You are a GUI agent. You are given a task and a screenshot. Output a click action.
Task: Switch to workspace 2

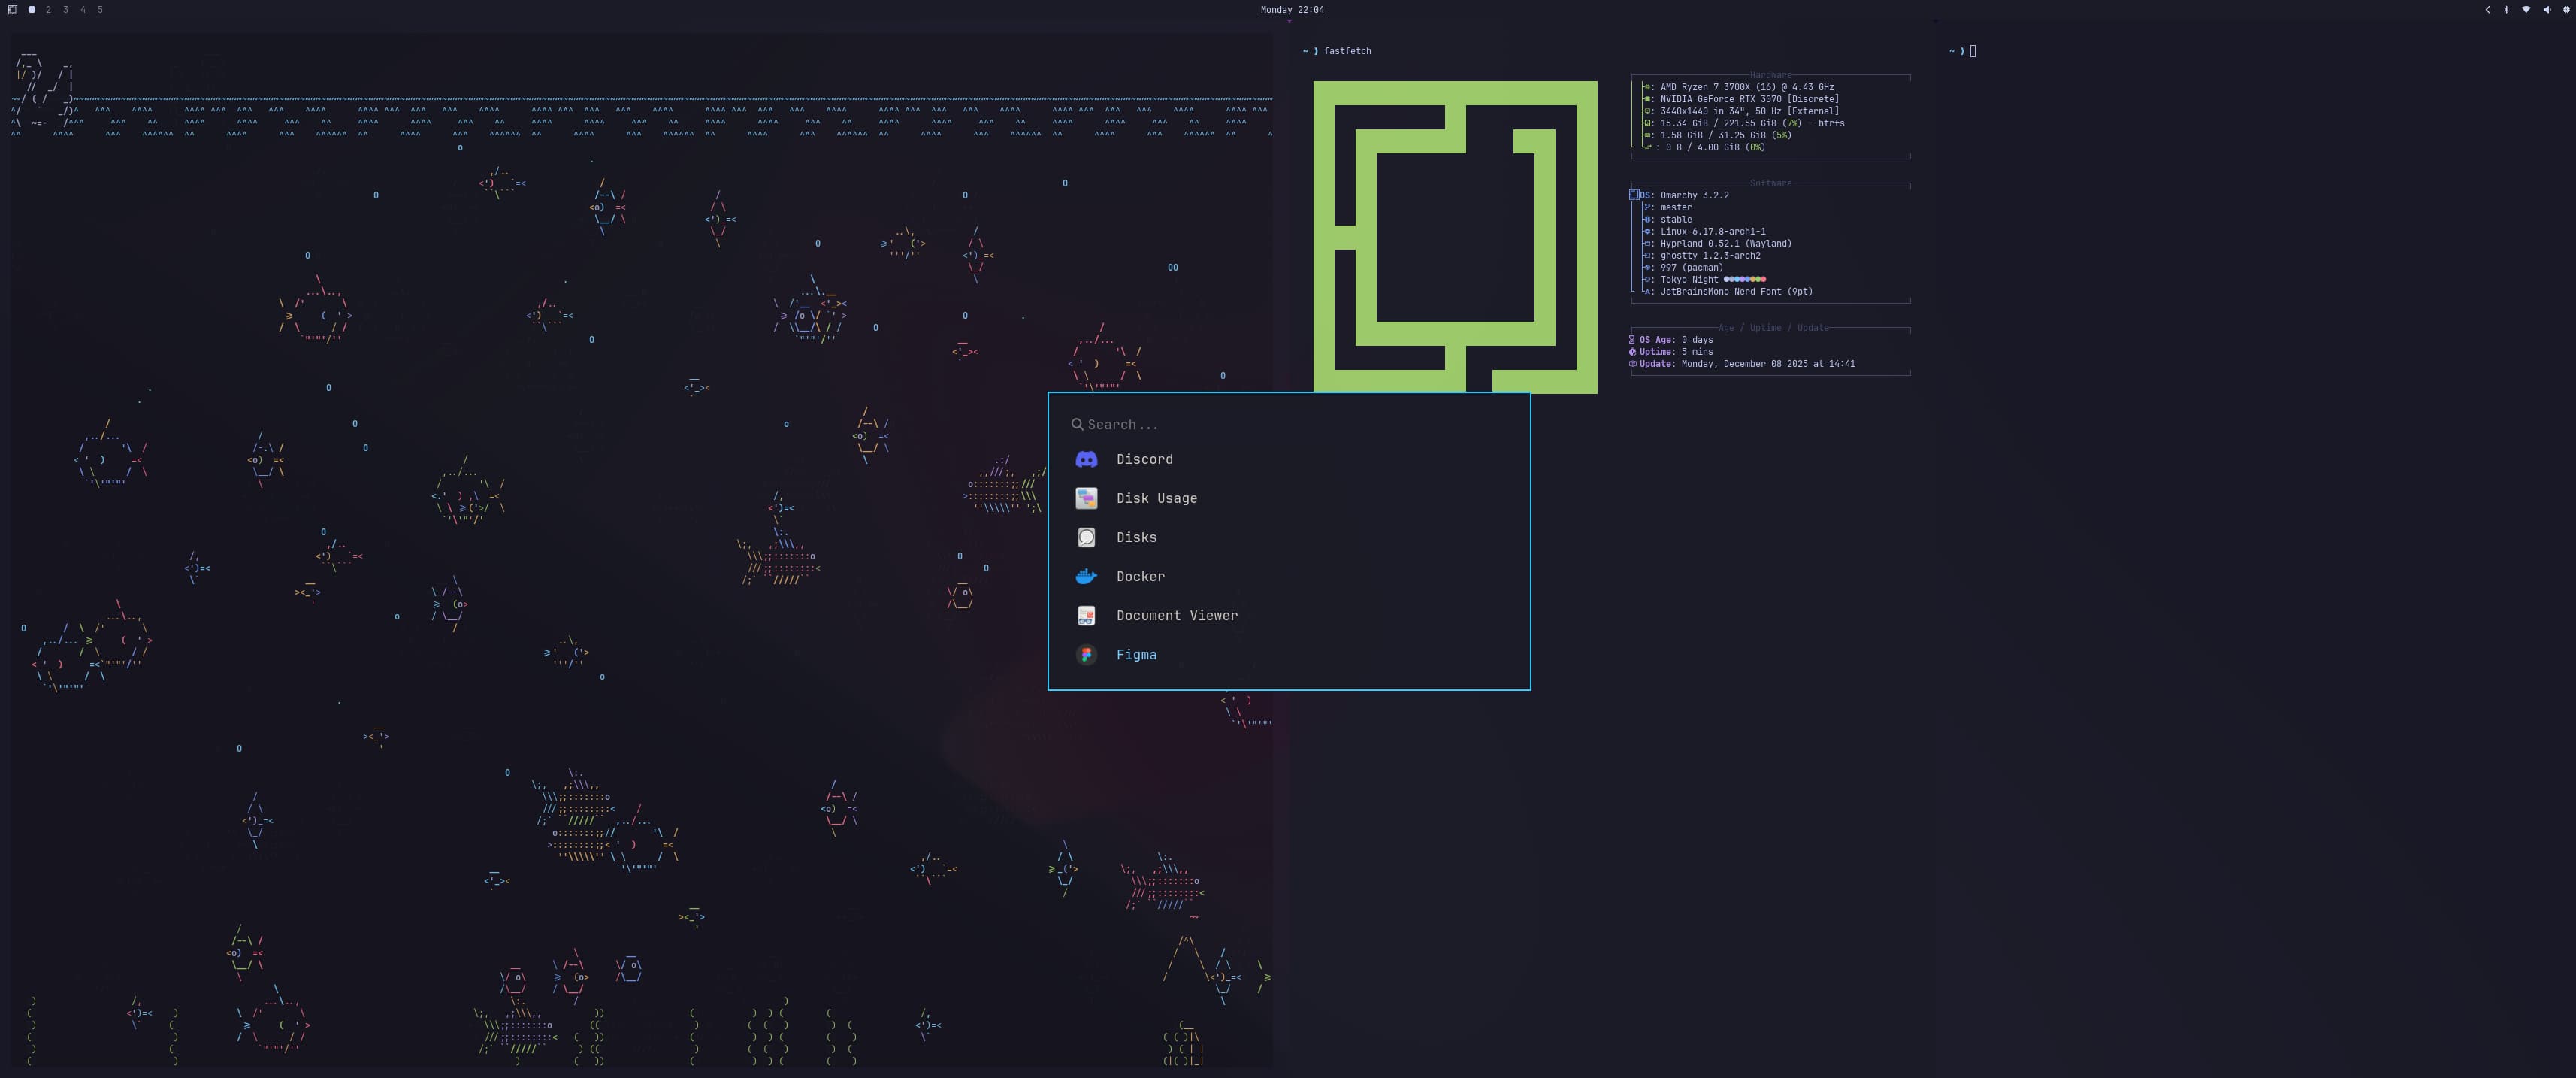click(x=48, y=9)
